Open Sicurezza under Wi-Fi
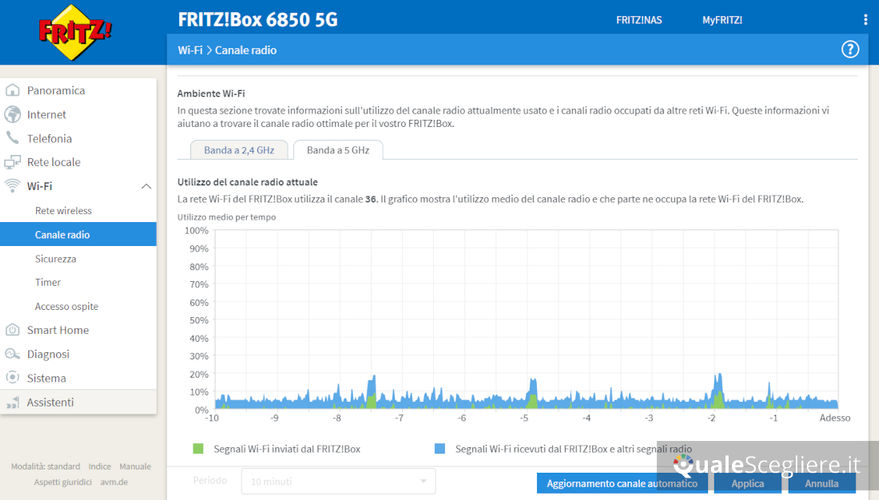This screenshot has height=500, width=879. (x=56, y=258)
